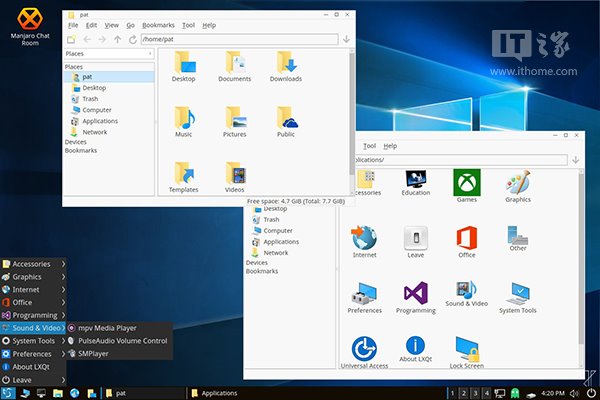Viewport: 600px width, 400px height.
Task: Open the Edit menu in pat window
Action: [x=91, y=25]
